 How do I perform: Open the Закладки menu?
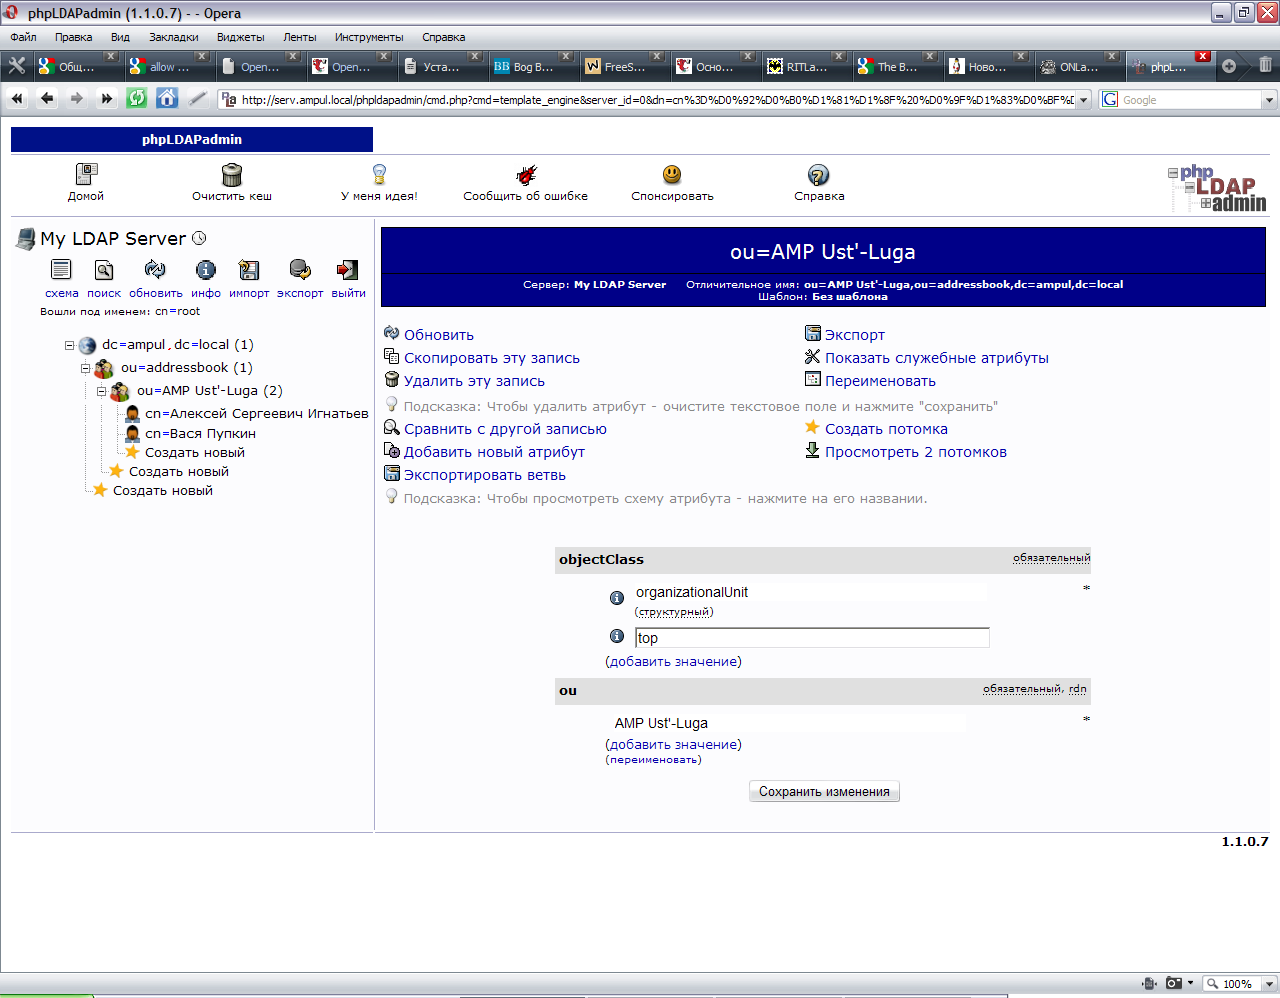(173, 37)
